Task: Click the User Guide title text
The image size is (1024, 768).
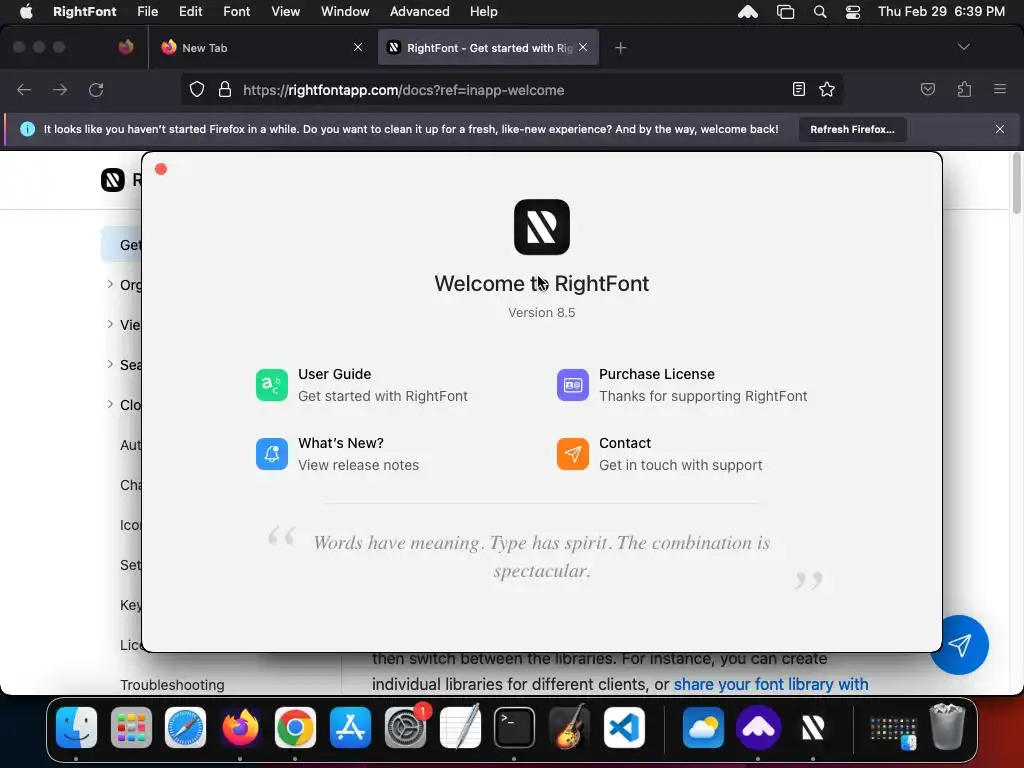Action: 334,374
